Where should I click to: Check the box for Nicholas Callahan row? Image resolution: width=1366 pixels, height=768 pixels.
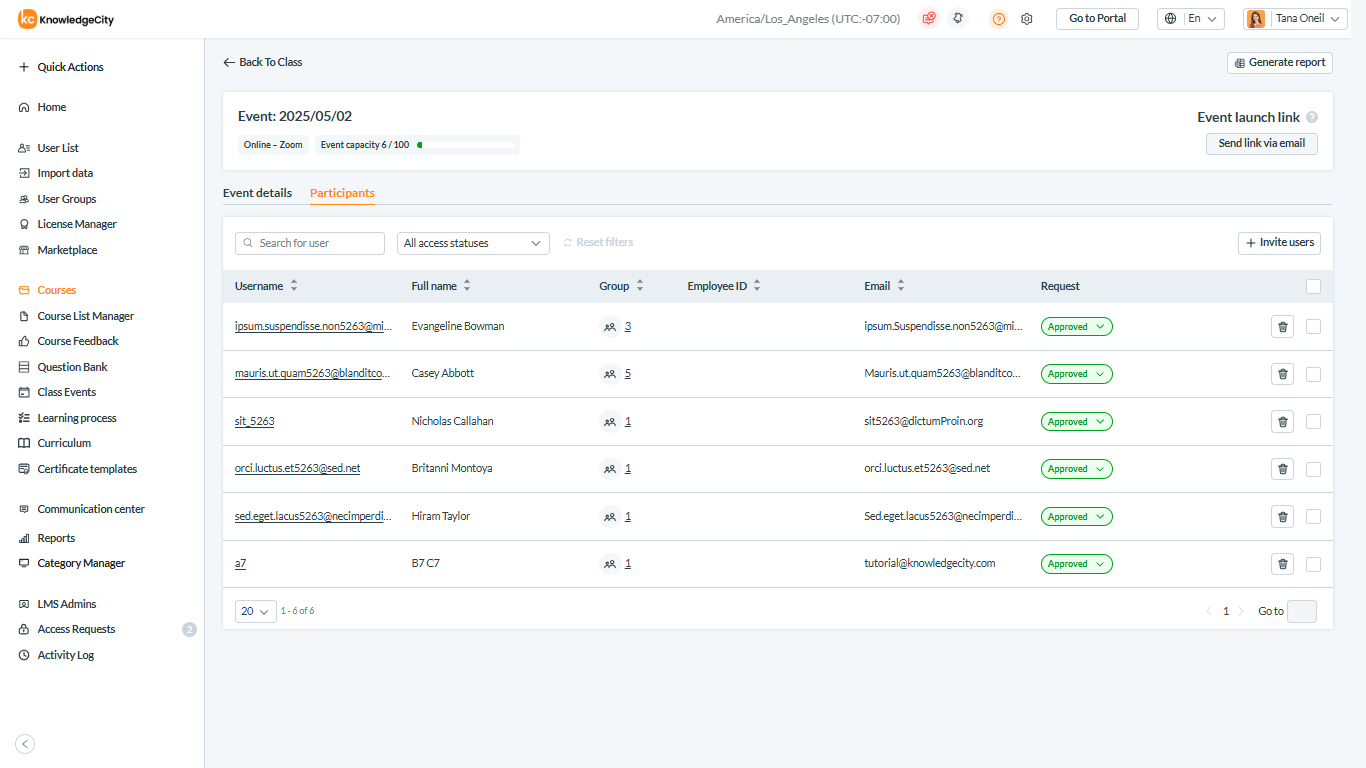point(1313,422)
